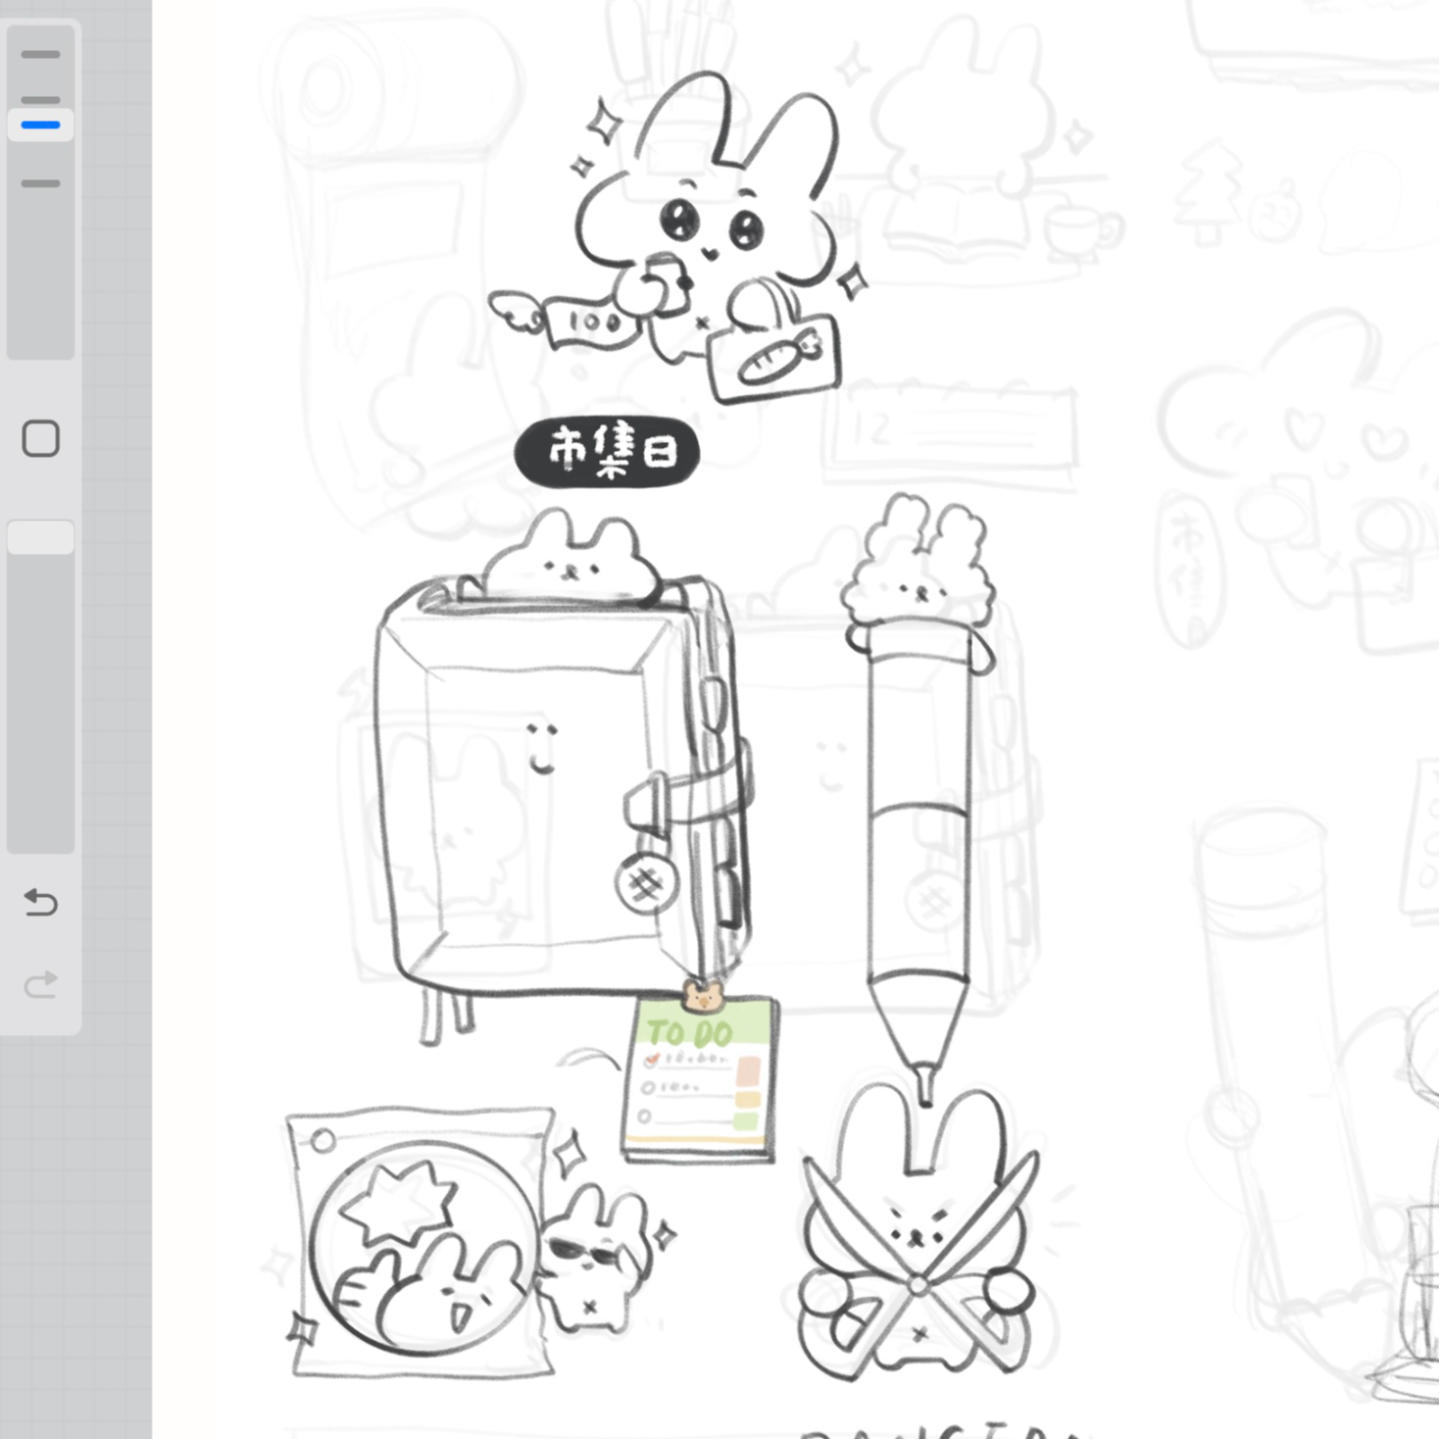Tap the undo arrow in the sidebar
This screenshot has height=1440, width=1440.
click(40, 903)
